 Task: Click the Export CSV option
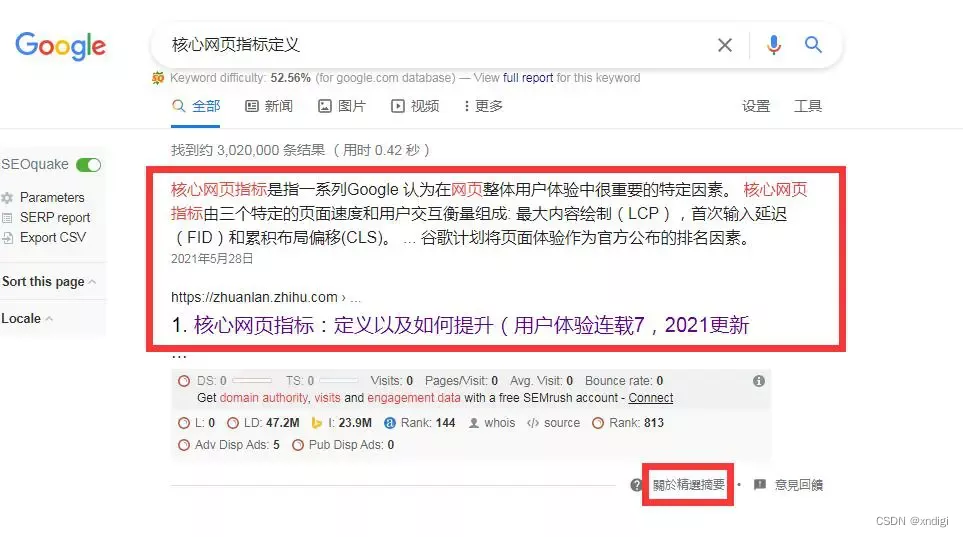[x=53, y=238]
